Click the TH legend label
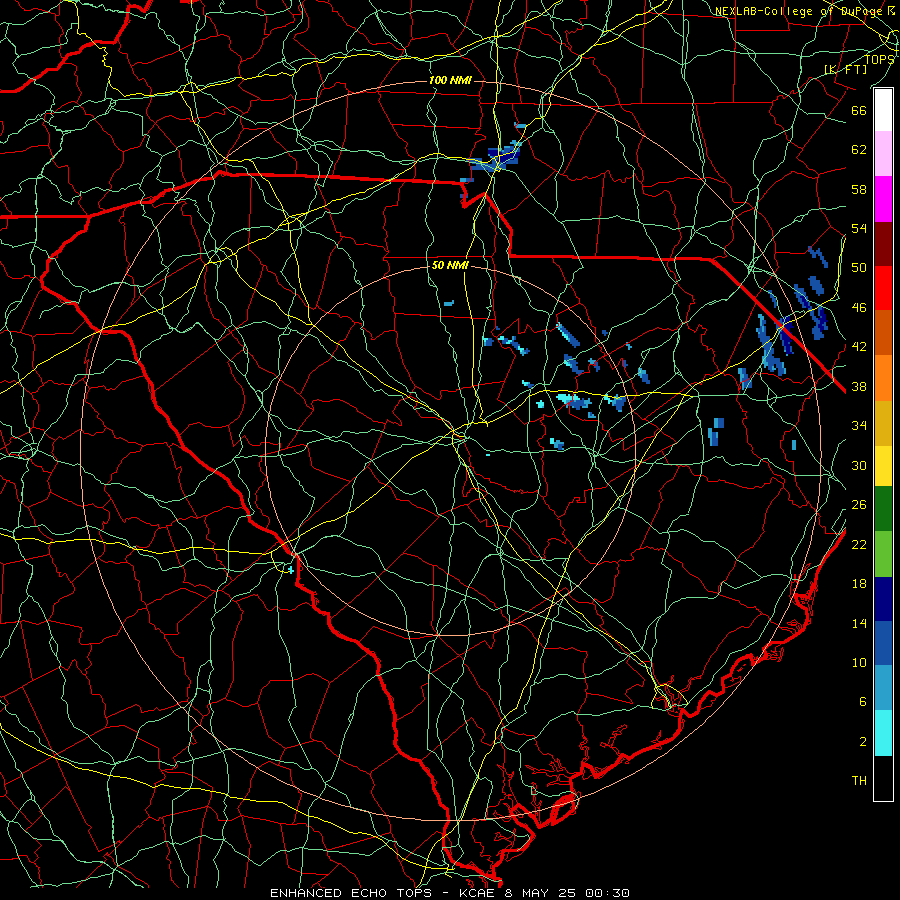900x900 pixels. [859, 781]
